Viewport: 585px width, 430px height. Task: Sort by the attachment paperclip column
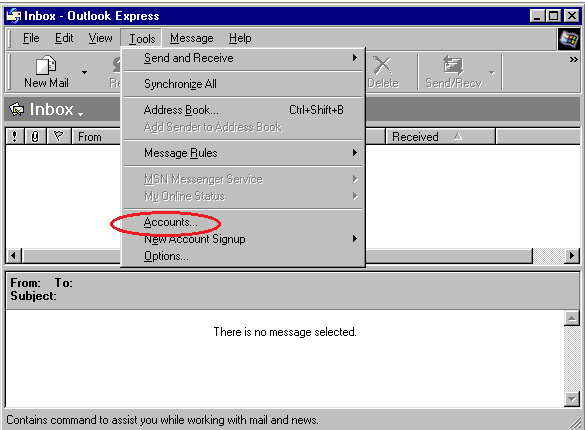pos(35,137)
